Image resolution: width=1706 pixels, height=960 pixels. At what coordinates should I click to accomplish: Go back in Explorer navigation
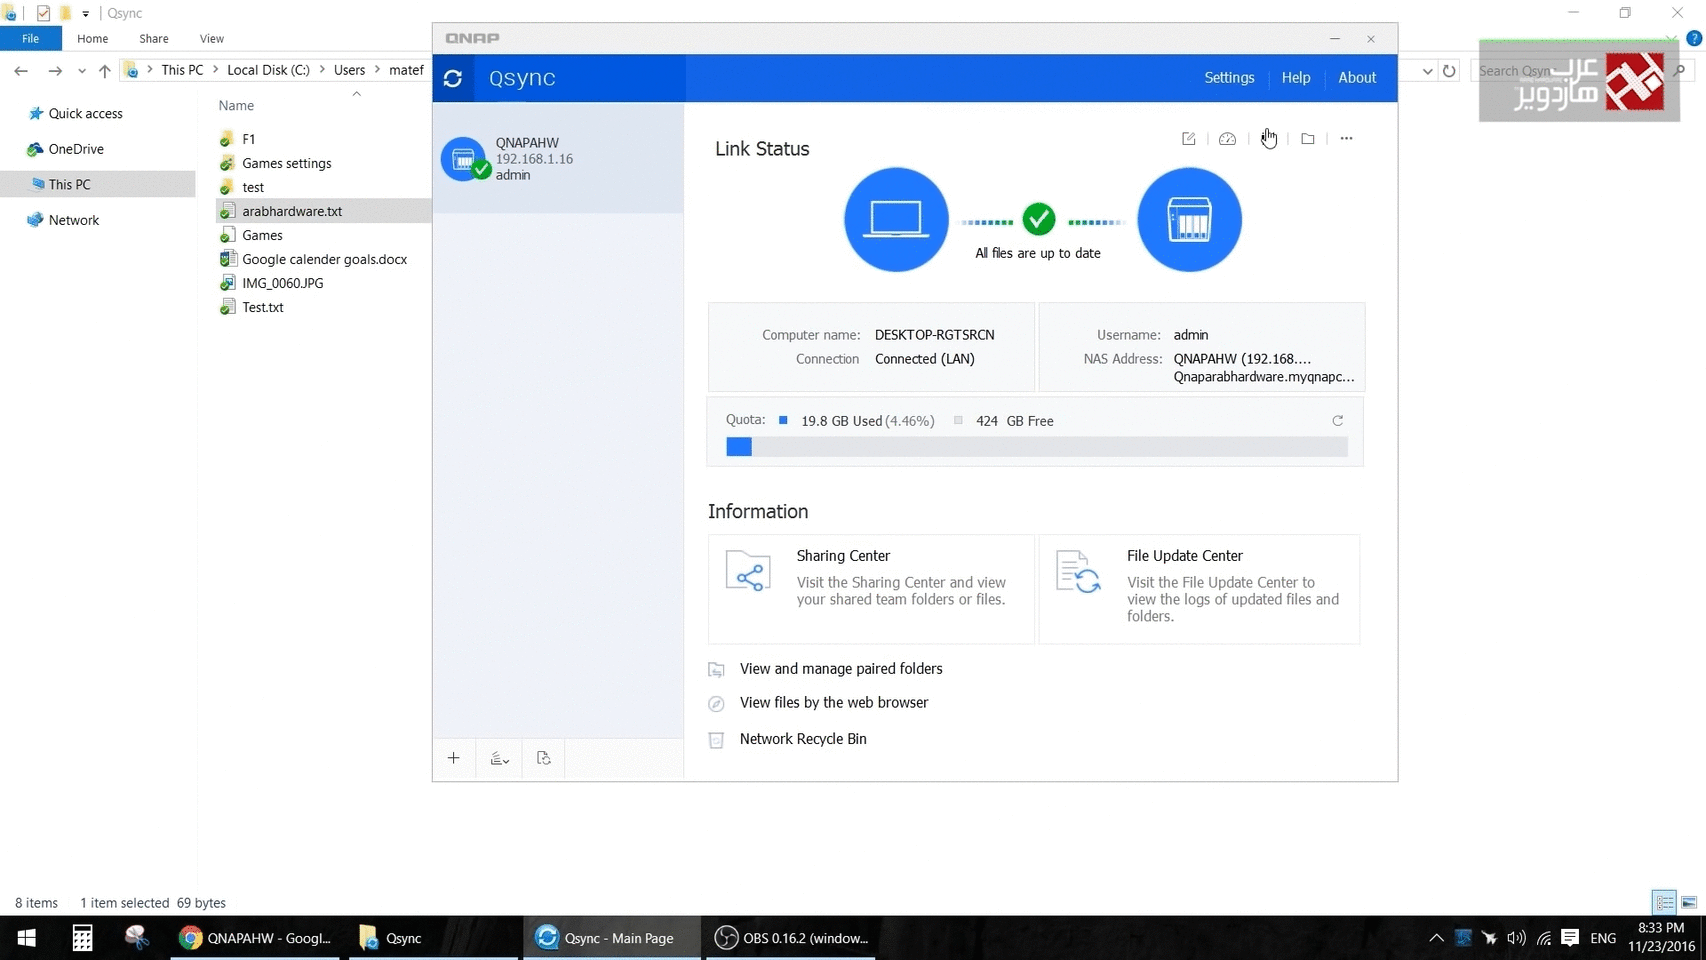[21, 71]
